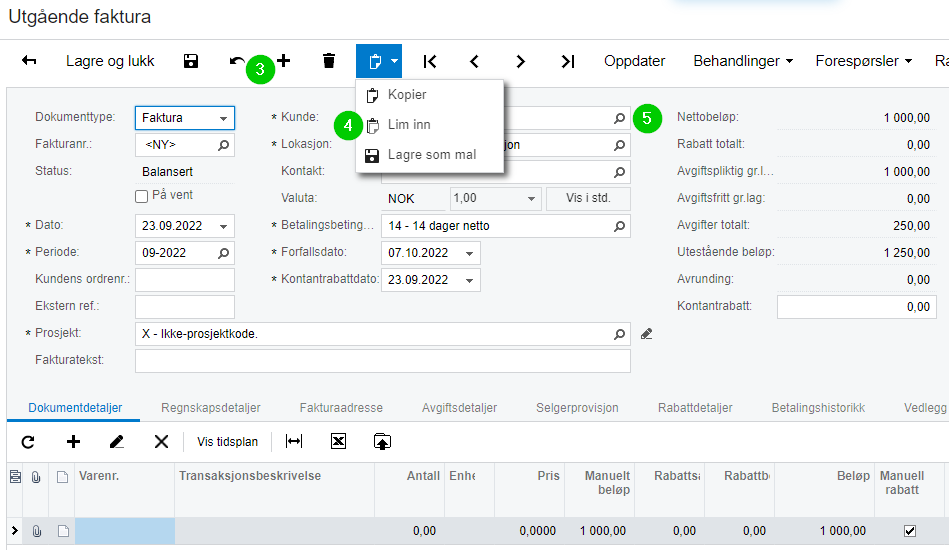Click Lagre og lukk button
The image size is (949, 550).
pyautogui.click(x=110, y=61)
